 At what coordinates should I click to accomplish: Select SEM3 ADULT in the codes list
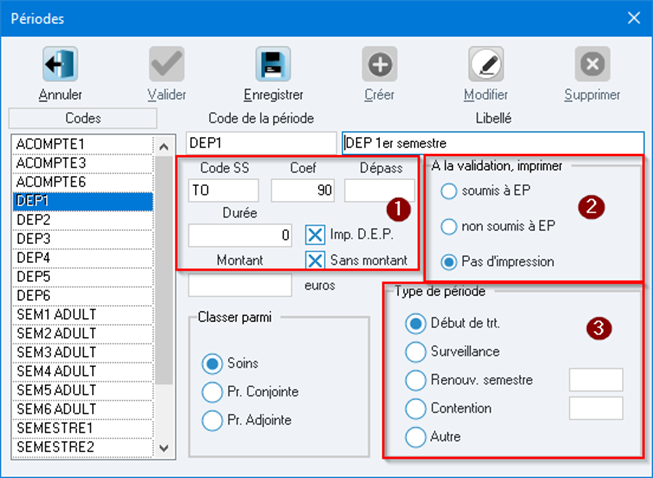(83, 353)
